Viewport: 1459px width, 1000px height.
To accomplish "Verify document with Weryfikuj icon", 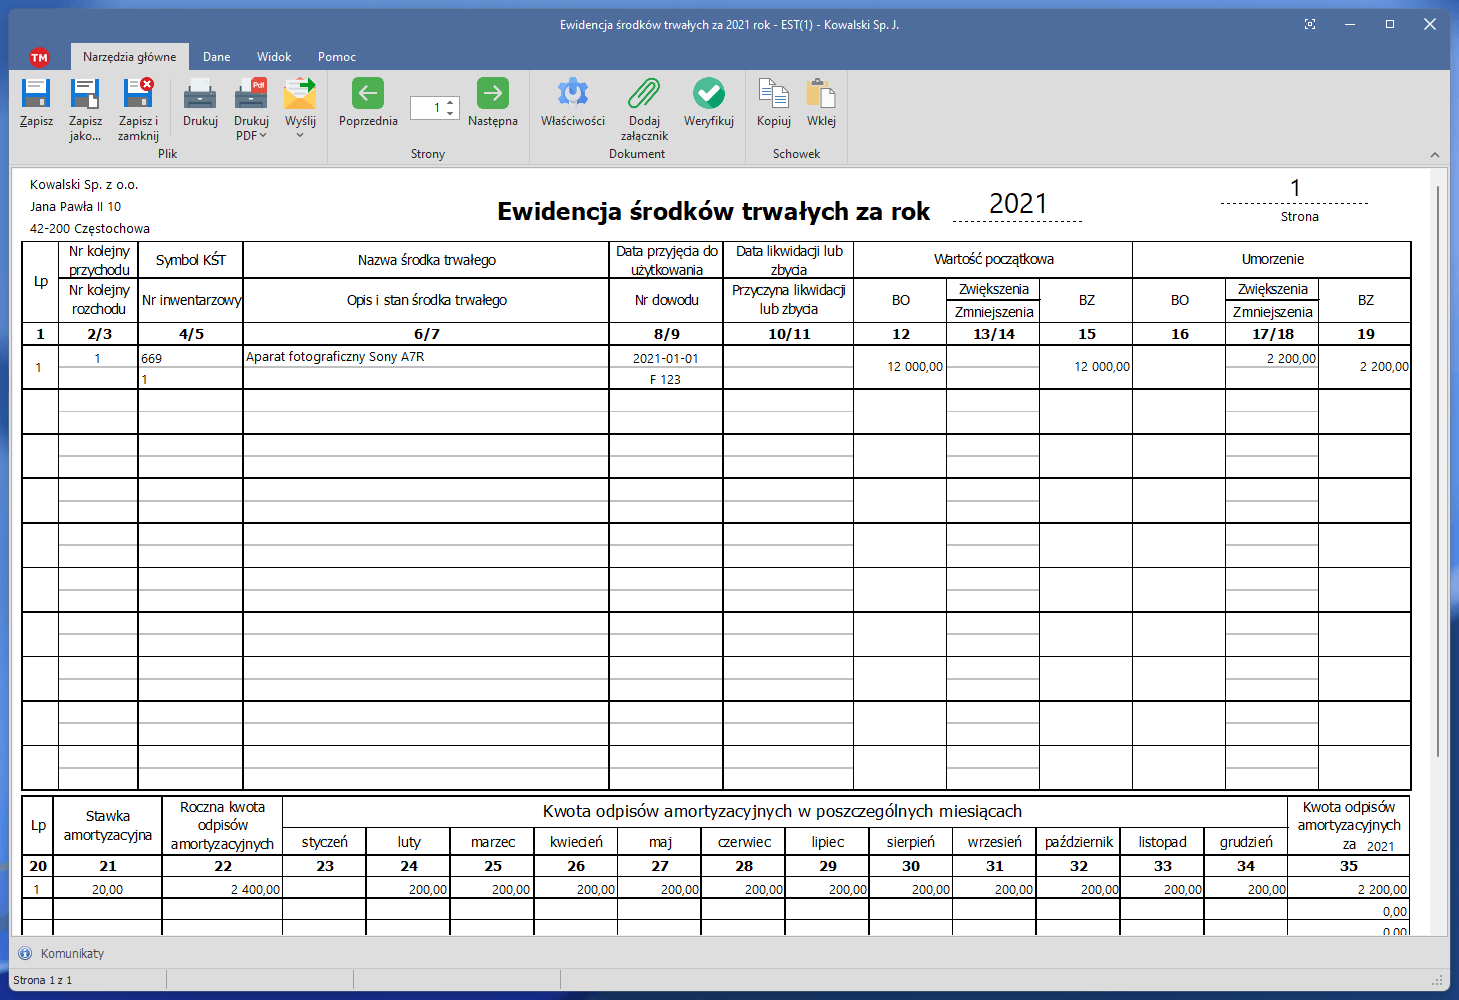I will (709, 95).
